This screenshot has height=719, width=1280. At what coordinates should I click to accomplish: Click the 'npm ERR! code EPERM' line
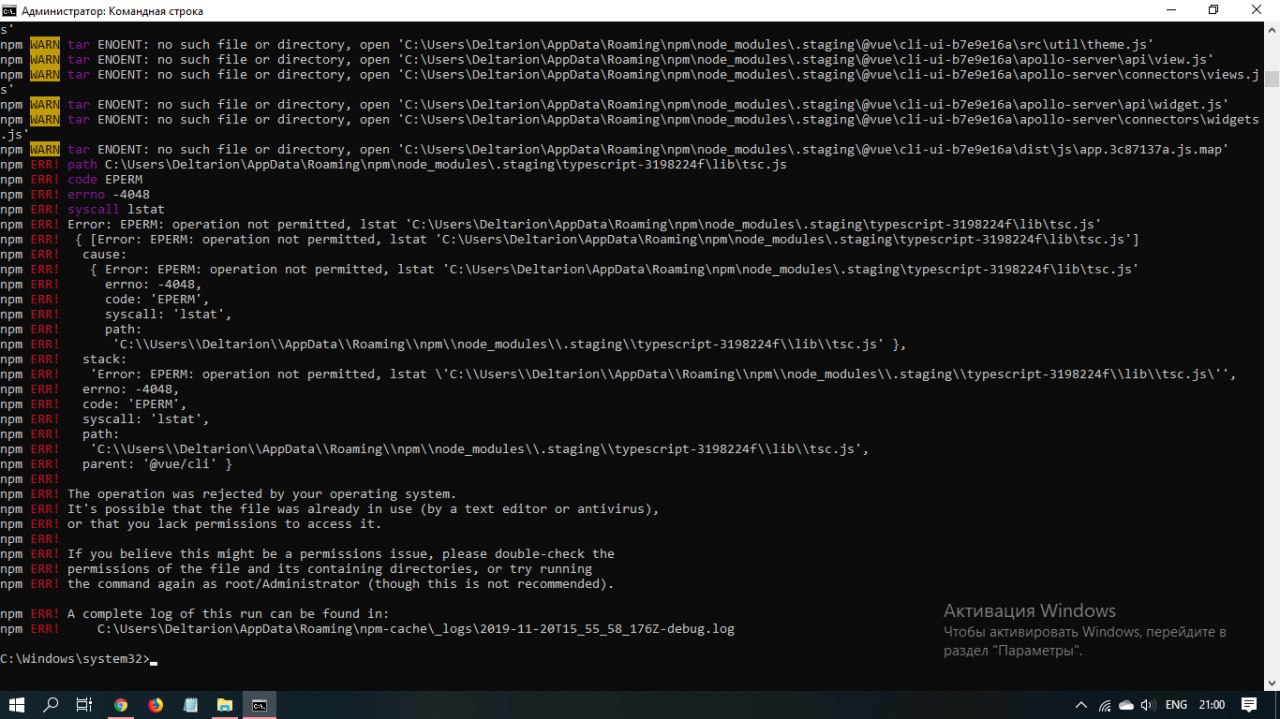pyautogui.click(x=71, y=179)
